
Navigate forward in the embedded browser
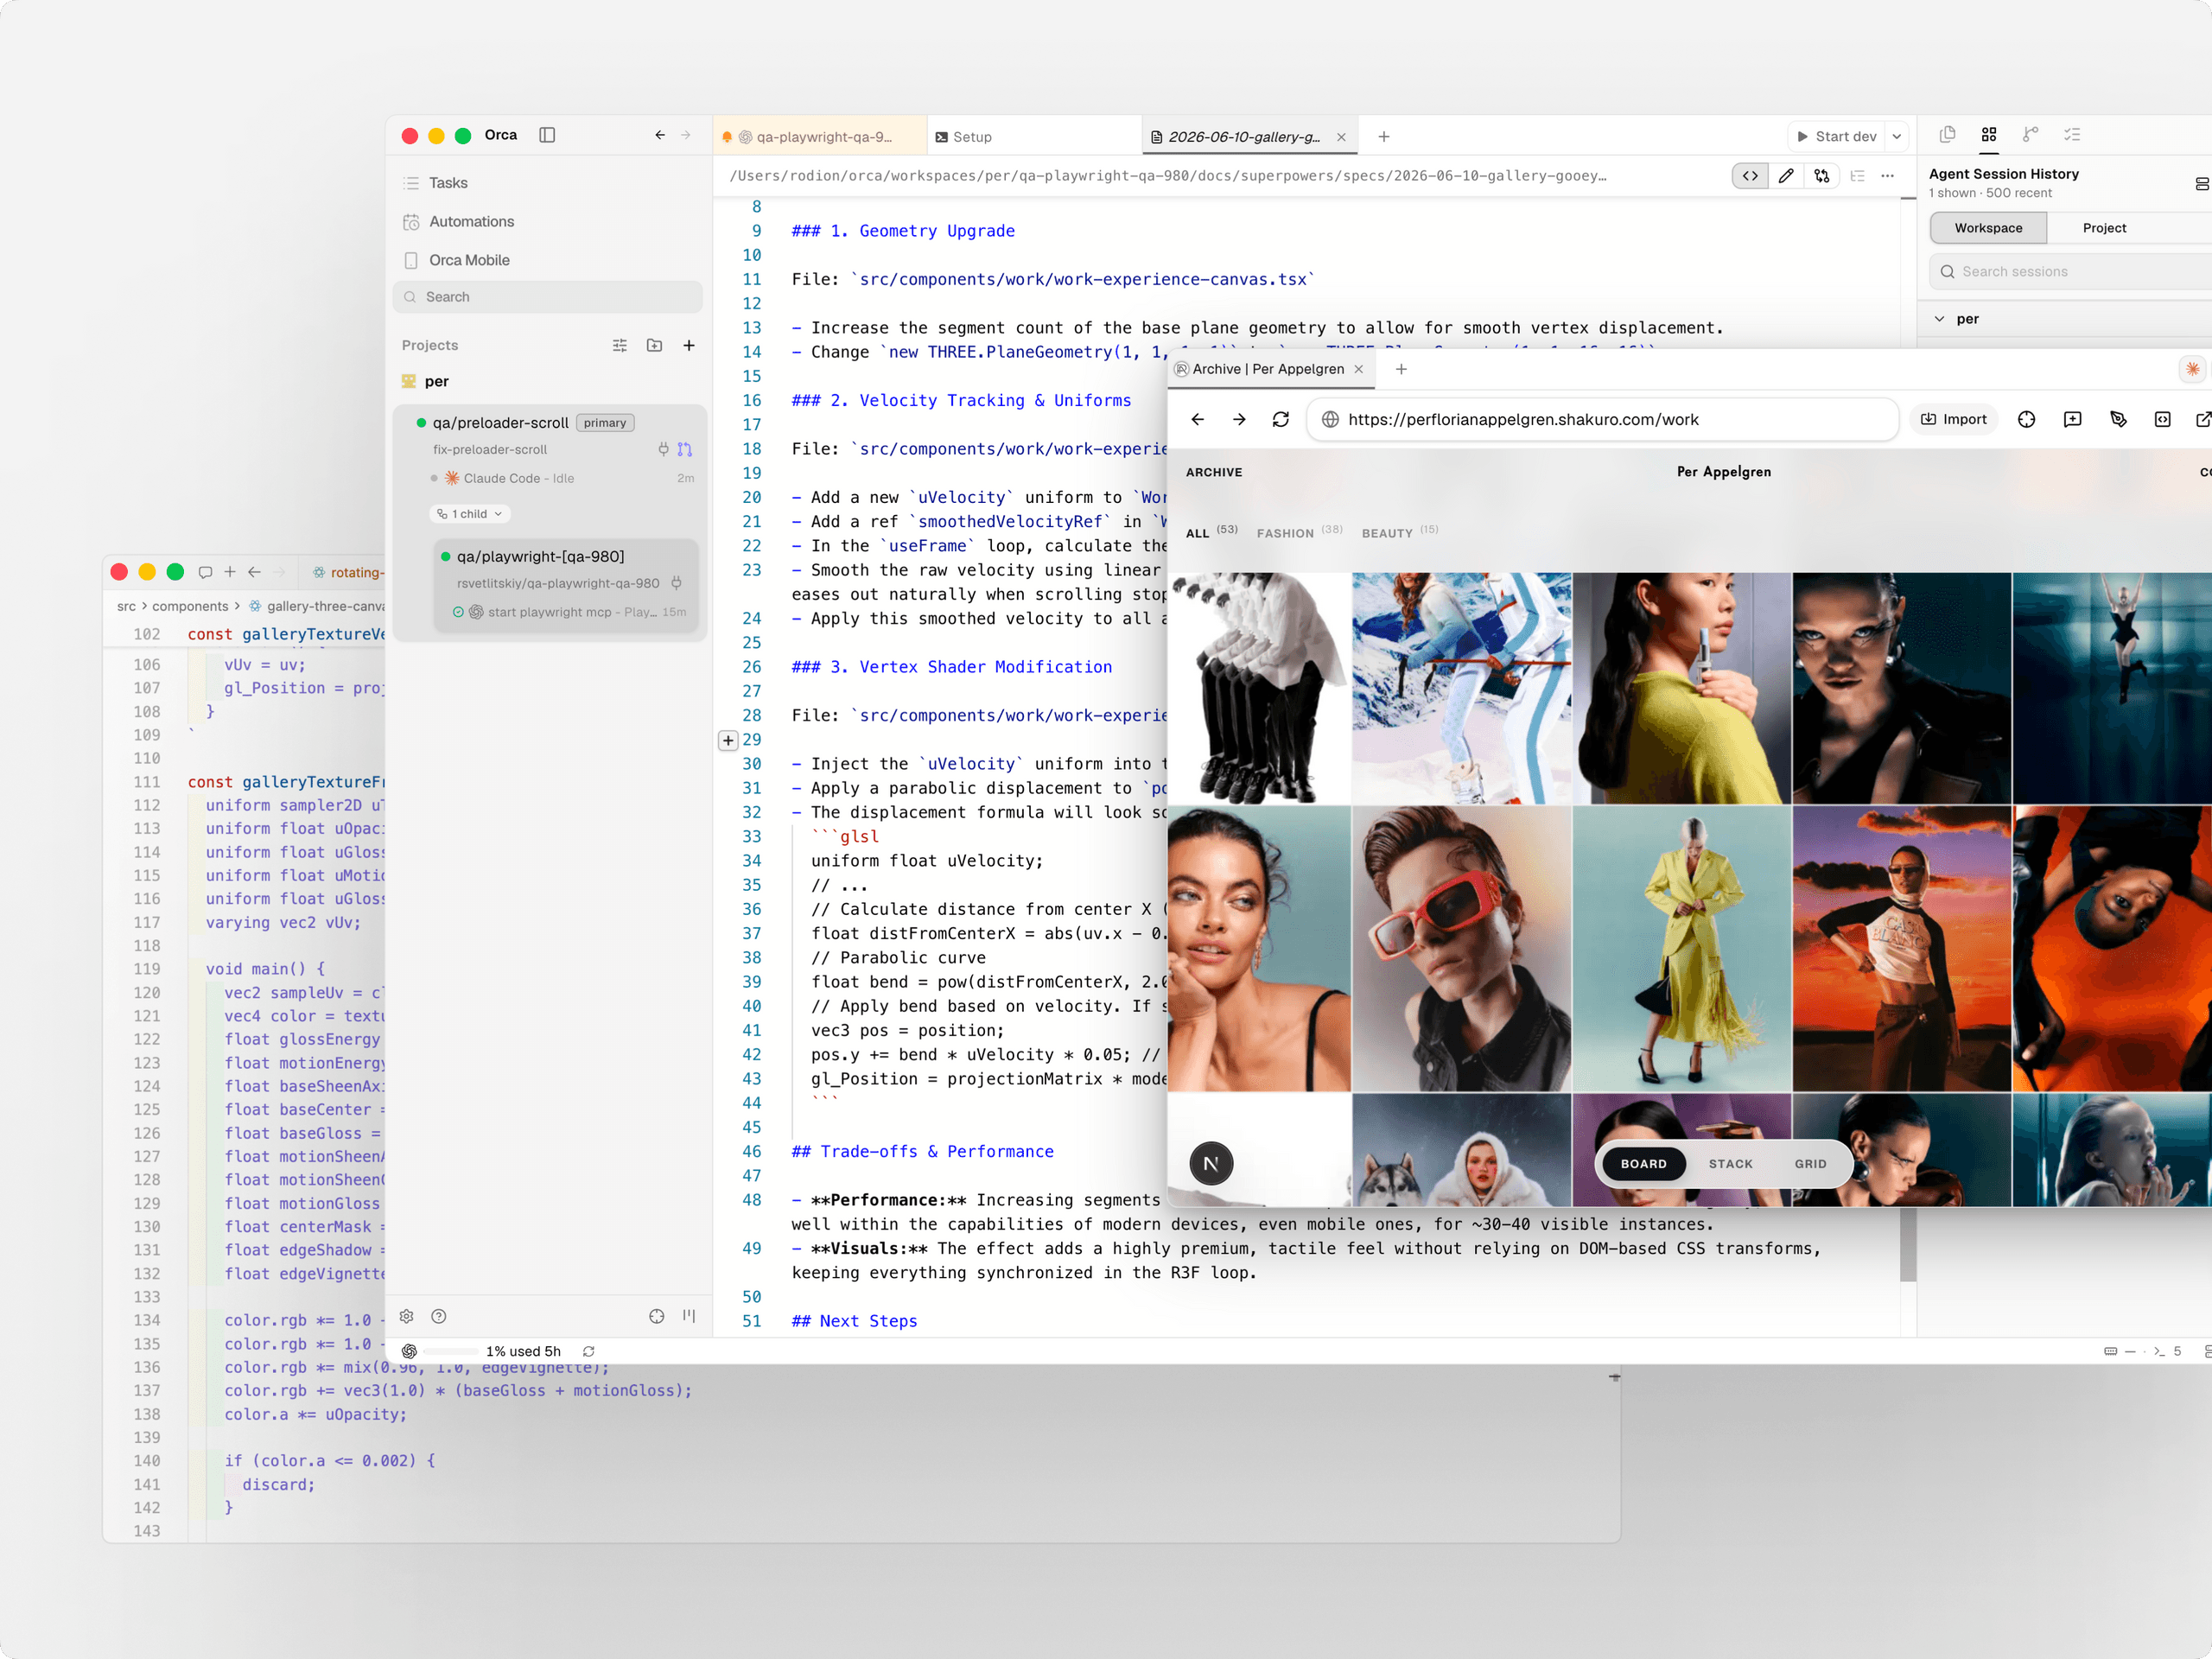tap(1239, 420)
